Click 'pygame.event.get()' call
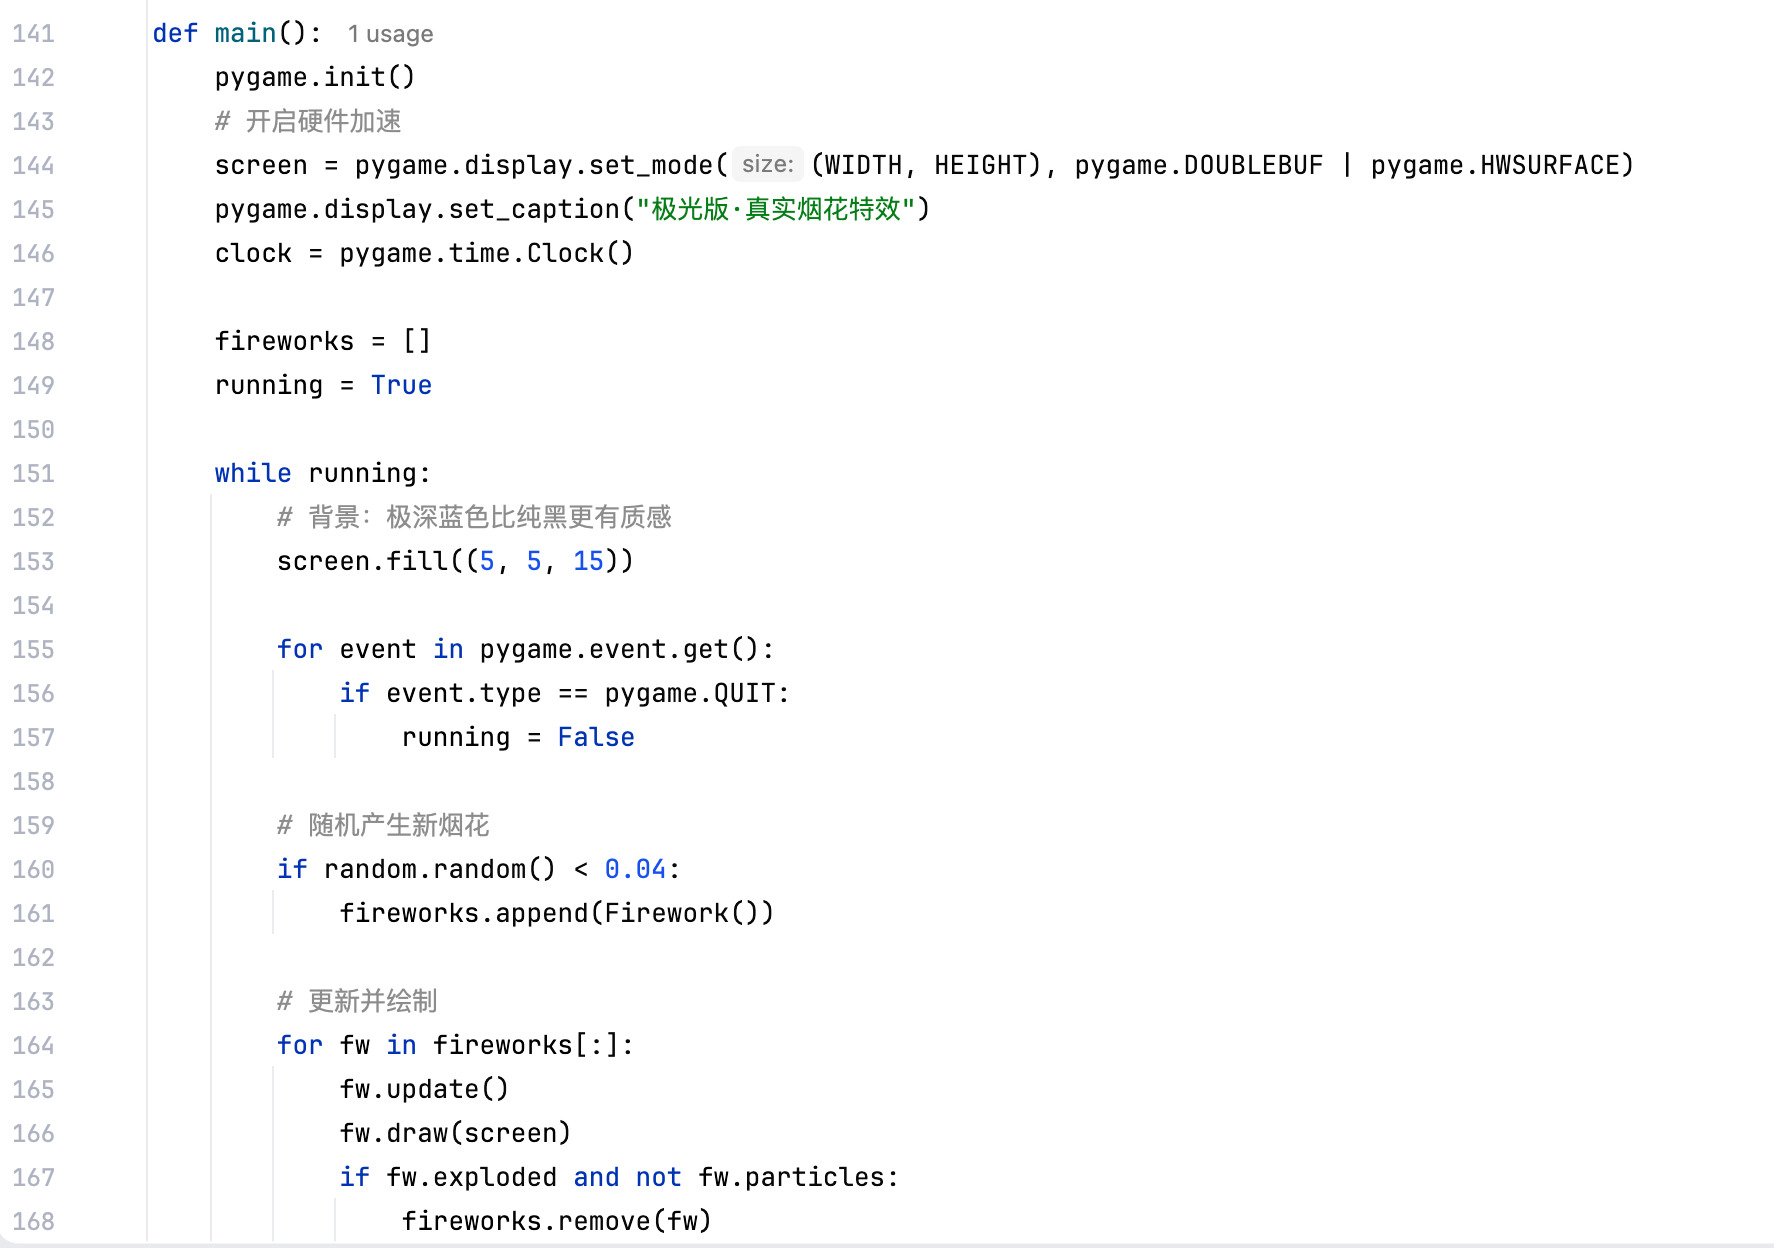1774x1248 pixels. (x=619, y=650)
